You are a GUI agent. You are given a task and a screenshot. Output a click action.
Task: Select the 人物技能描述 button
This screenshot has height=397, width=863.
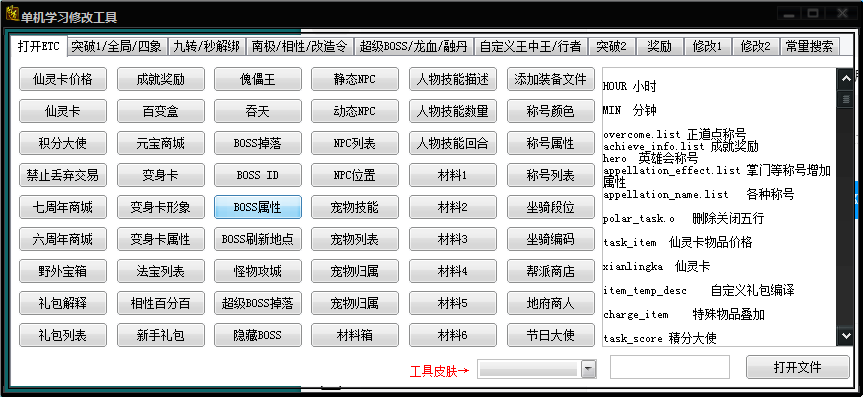click(x=452, y=79)
